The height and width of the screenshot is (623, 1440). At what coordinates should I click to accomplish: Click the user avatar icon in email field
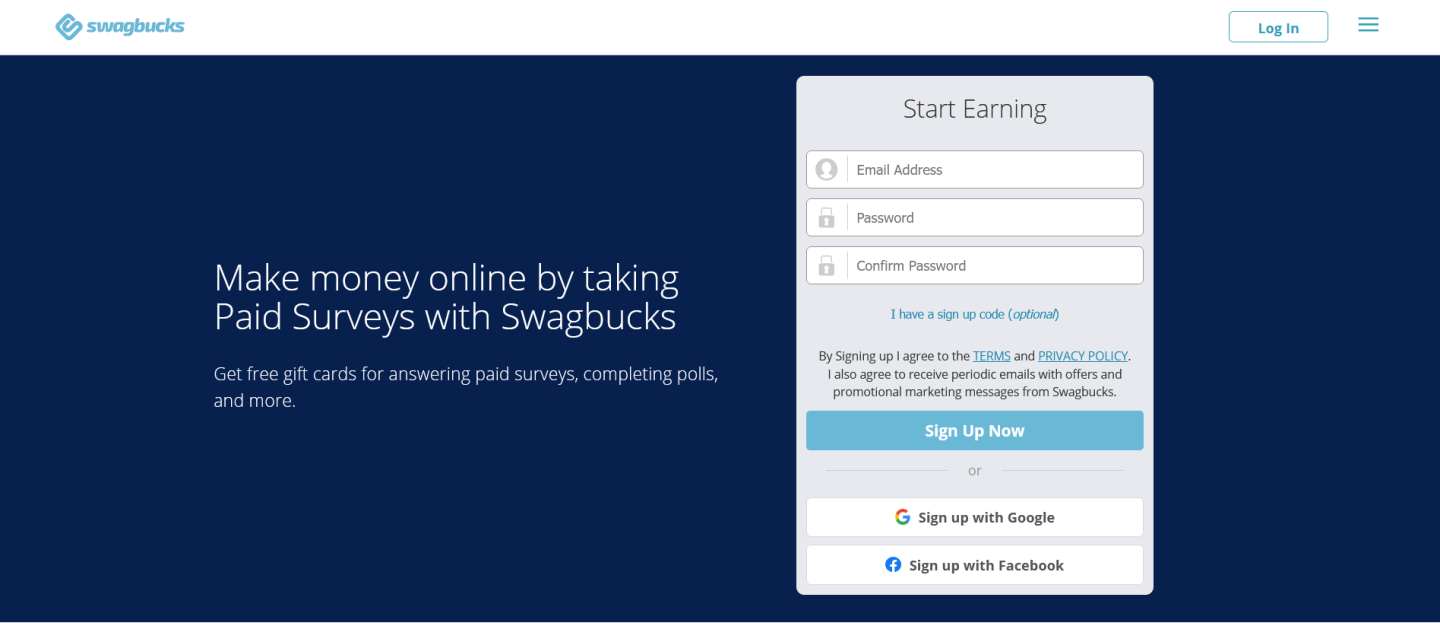(826, 170)
